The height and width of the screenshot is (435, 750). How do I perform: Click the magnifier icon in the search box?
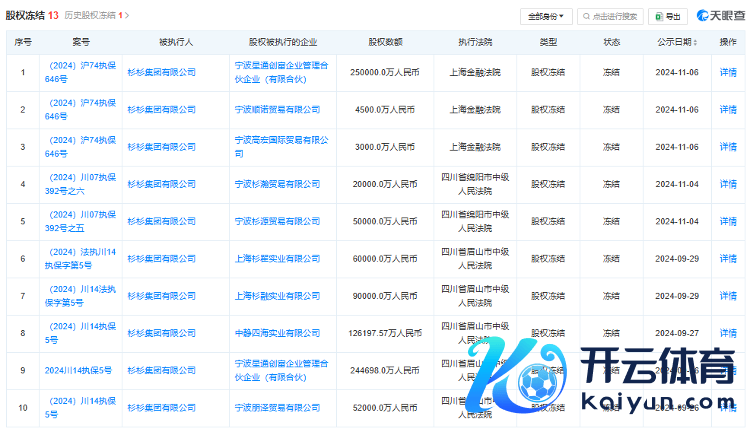click(x=585, y=16)
